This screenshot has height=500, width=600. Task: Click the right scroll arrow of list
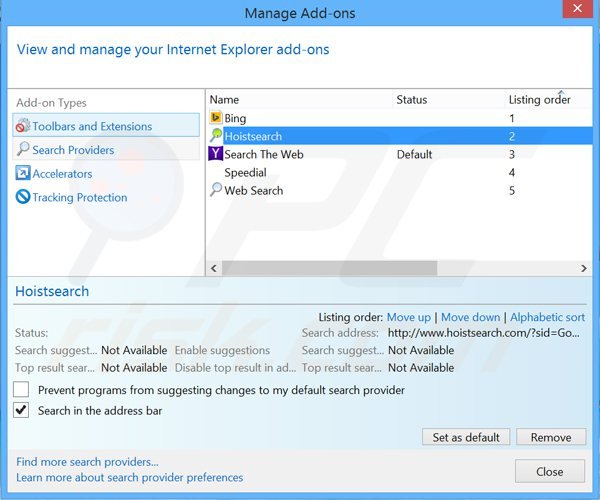[x=585, y=268]
